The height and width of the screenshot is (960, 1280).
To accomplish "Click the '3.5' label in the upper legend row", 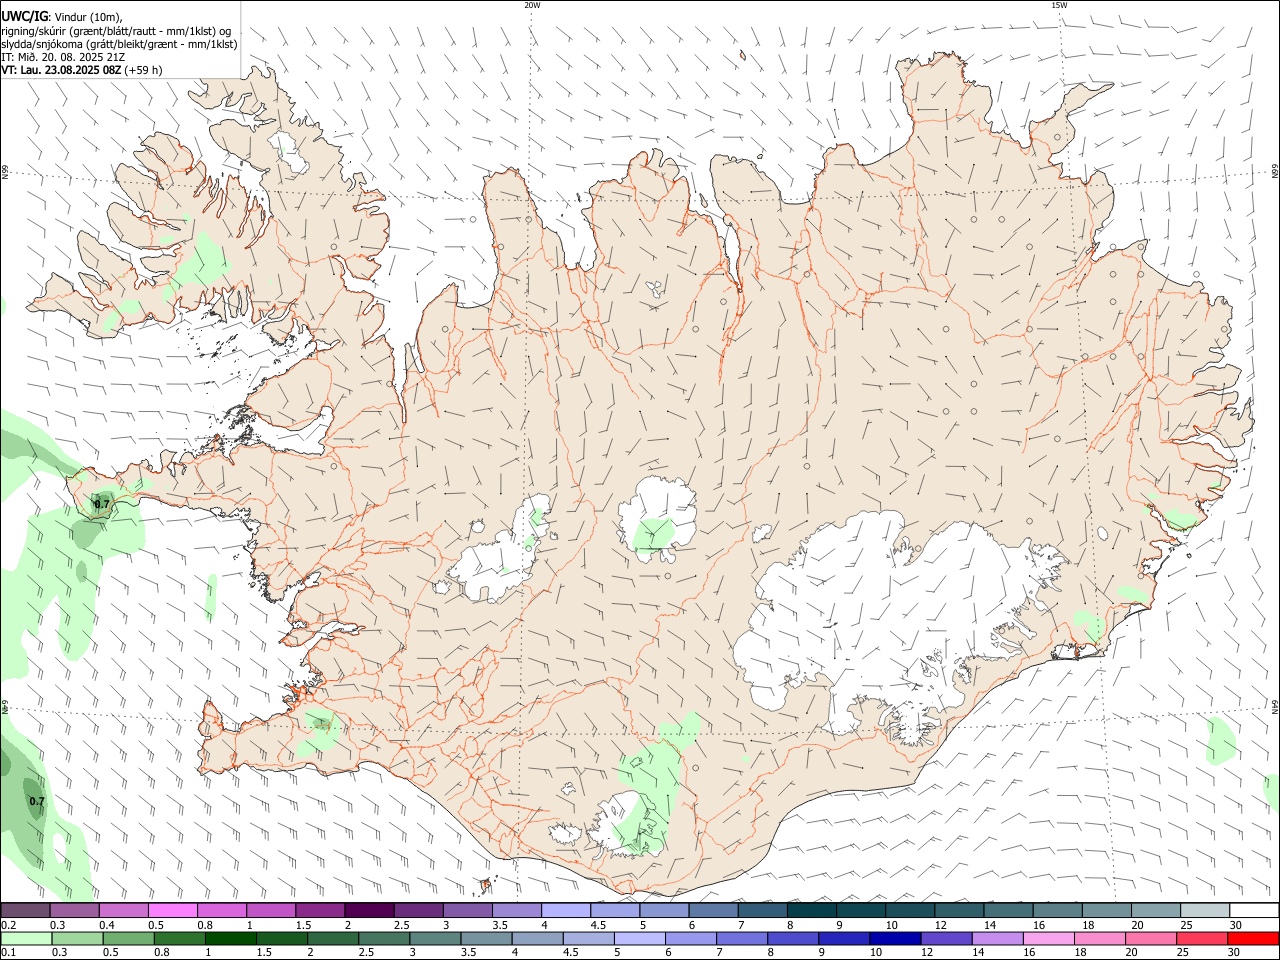I will pos(500,925).
